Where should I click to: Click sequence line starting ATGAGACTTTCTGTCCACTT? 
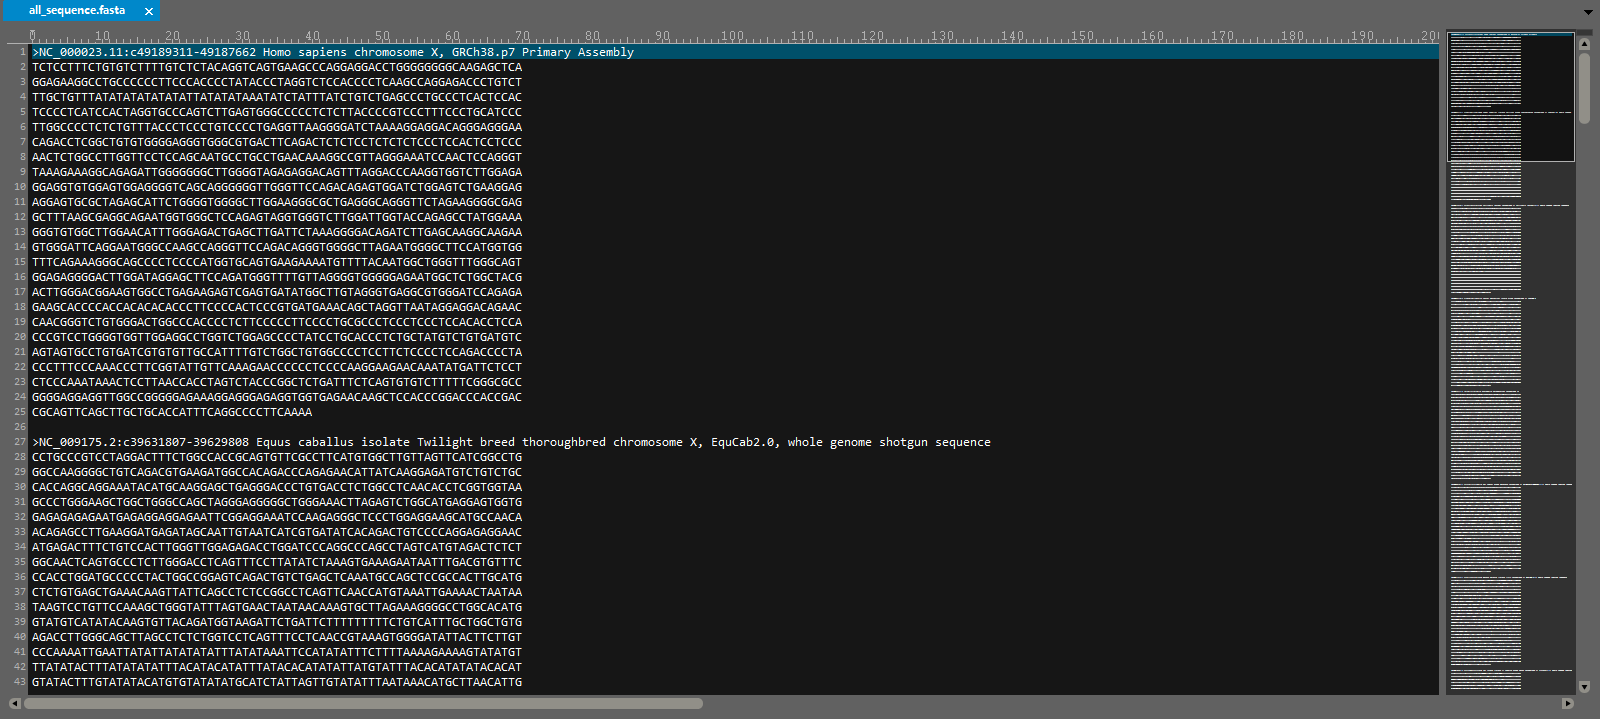pos(277,547)
